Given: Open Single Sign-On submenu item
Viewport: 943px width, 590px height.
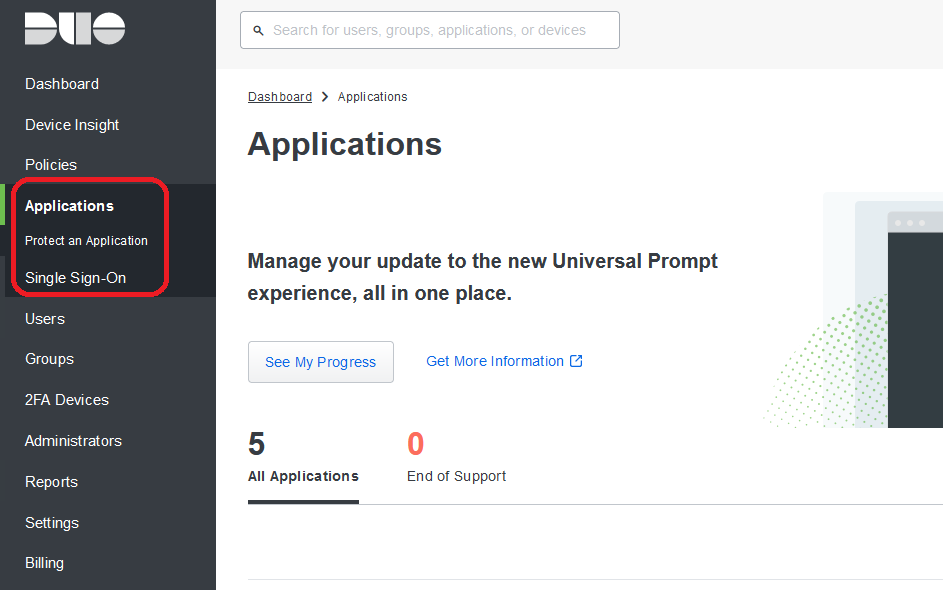Looking at the screenshot, I should click(75, 278).
